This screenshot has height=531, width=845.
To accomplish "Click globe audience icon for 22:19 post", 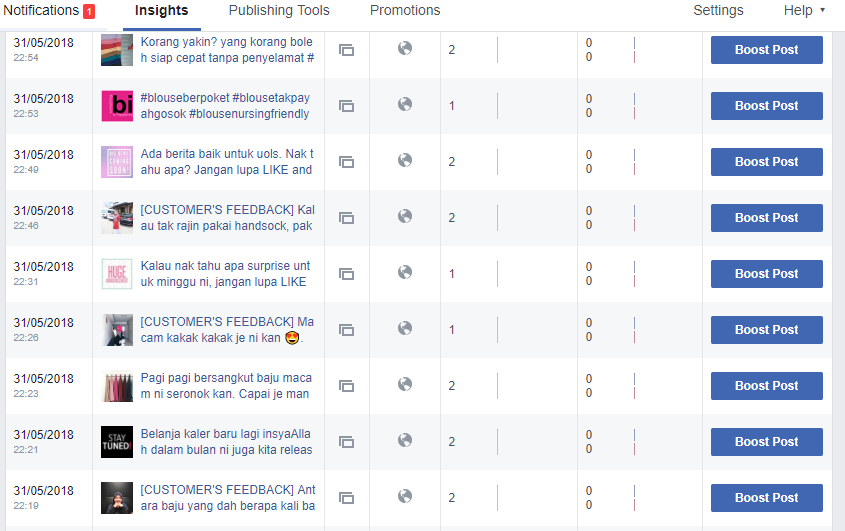I will click(405, 496).
